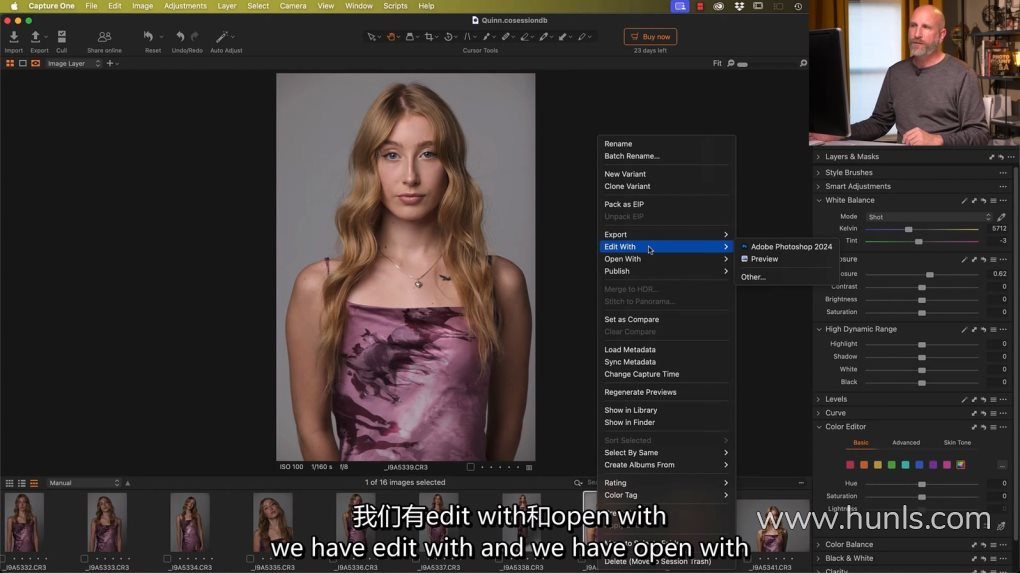This screenshot has height=573, width=1020.
Task: Click the Buy now button
Action: (x=650, y=37)
